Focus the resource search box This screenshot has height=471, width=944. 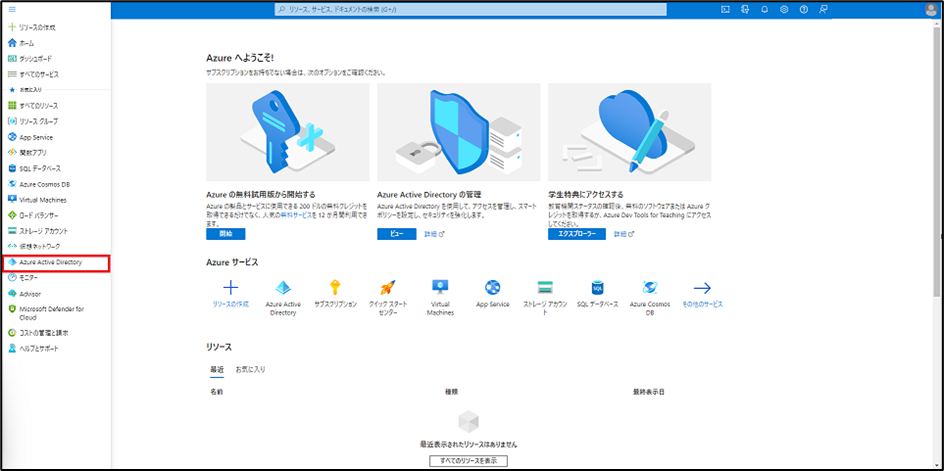471,10
